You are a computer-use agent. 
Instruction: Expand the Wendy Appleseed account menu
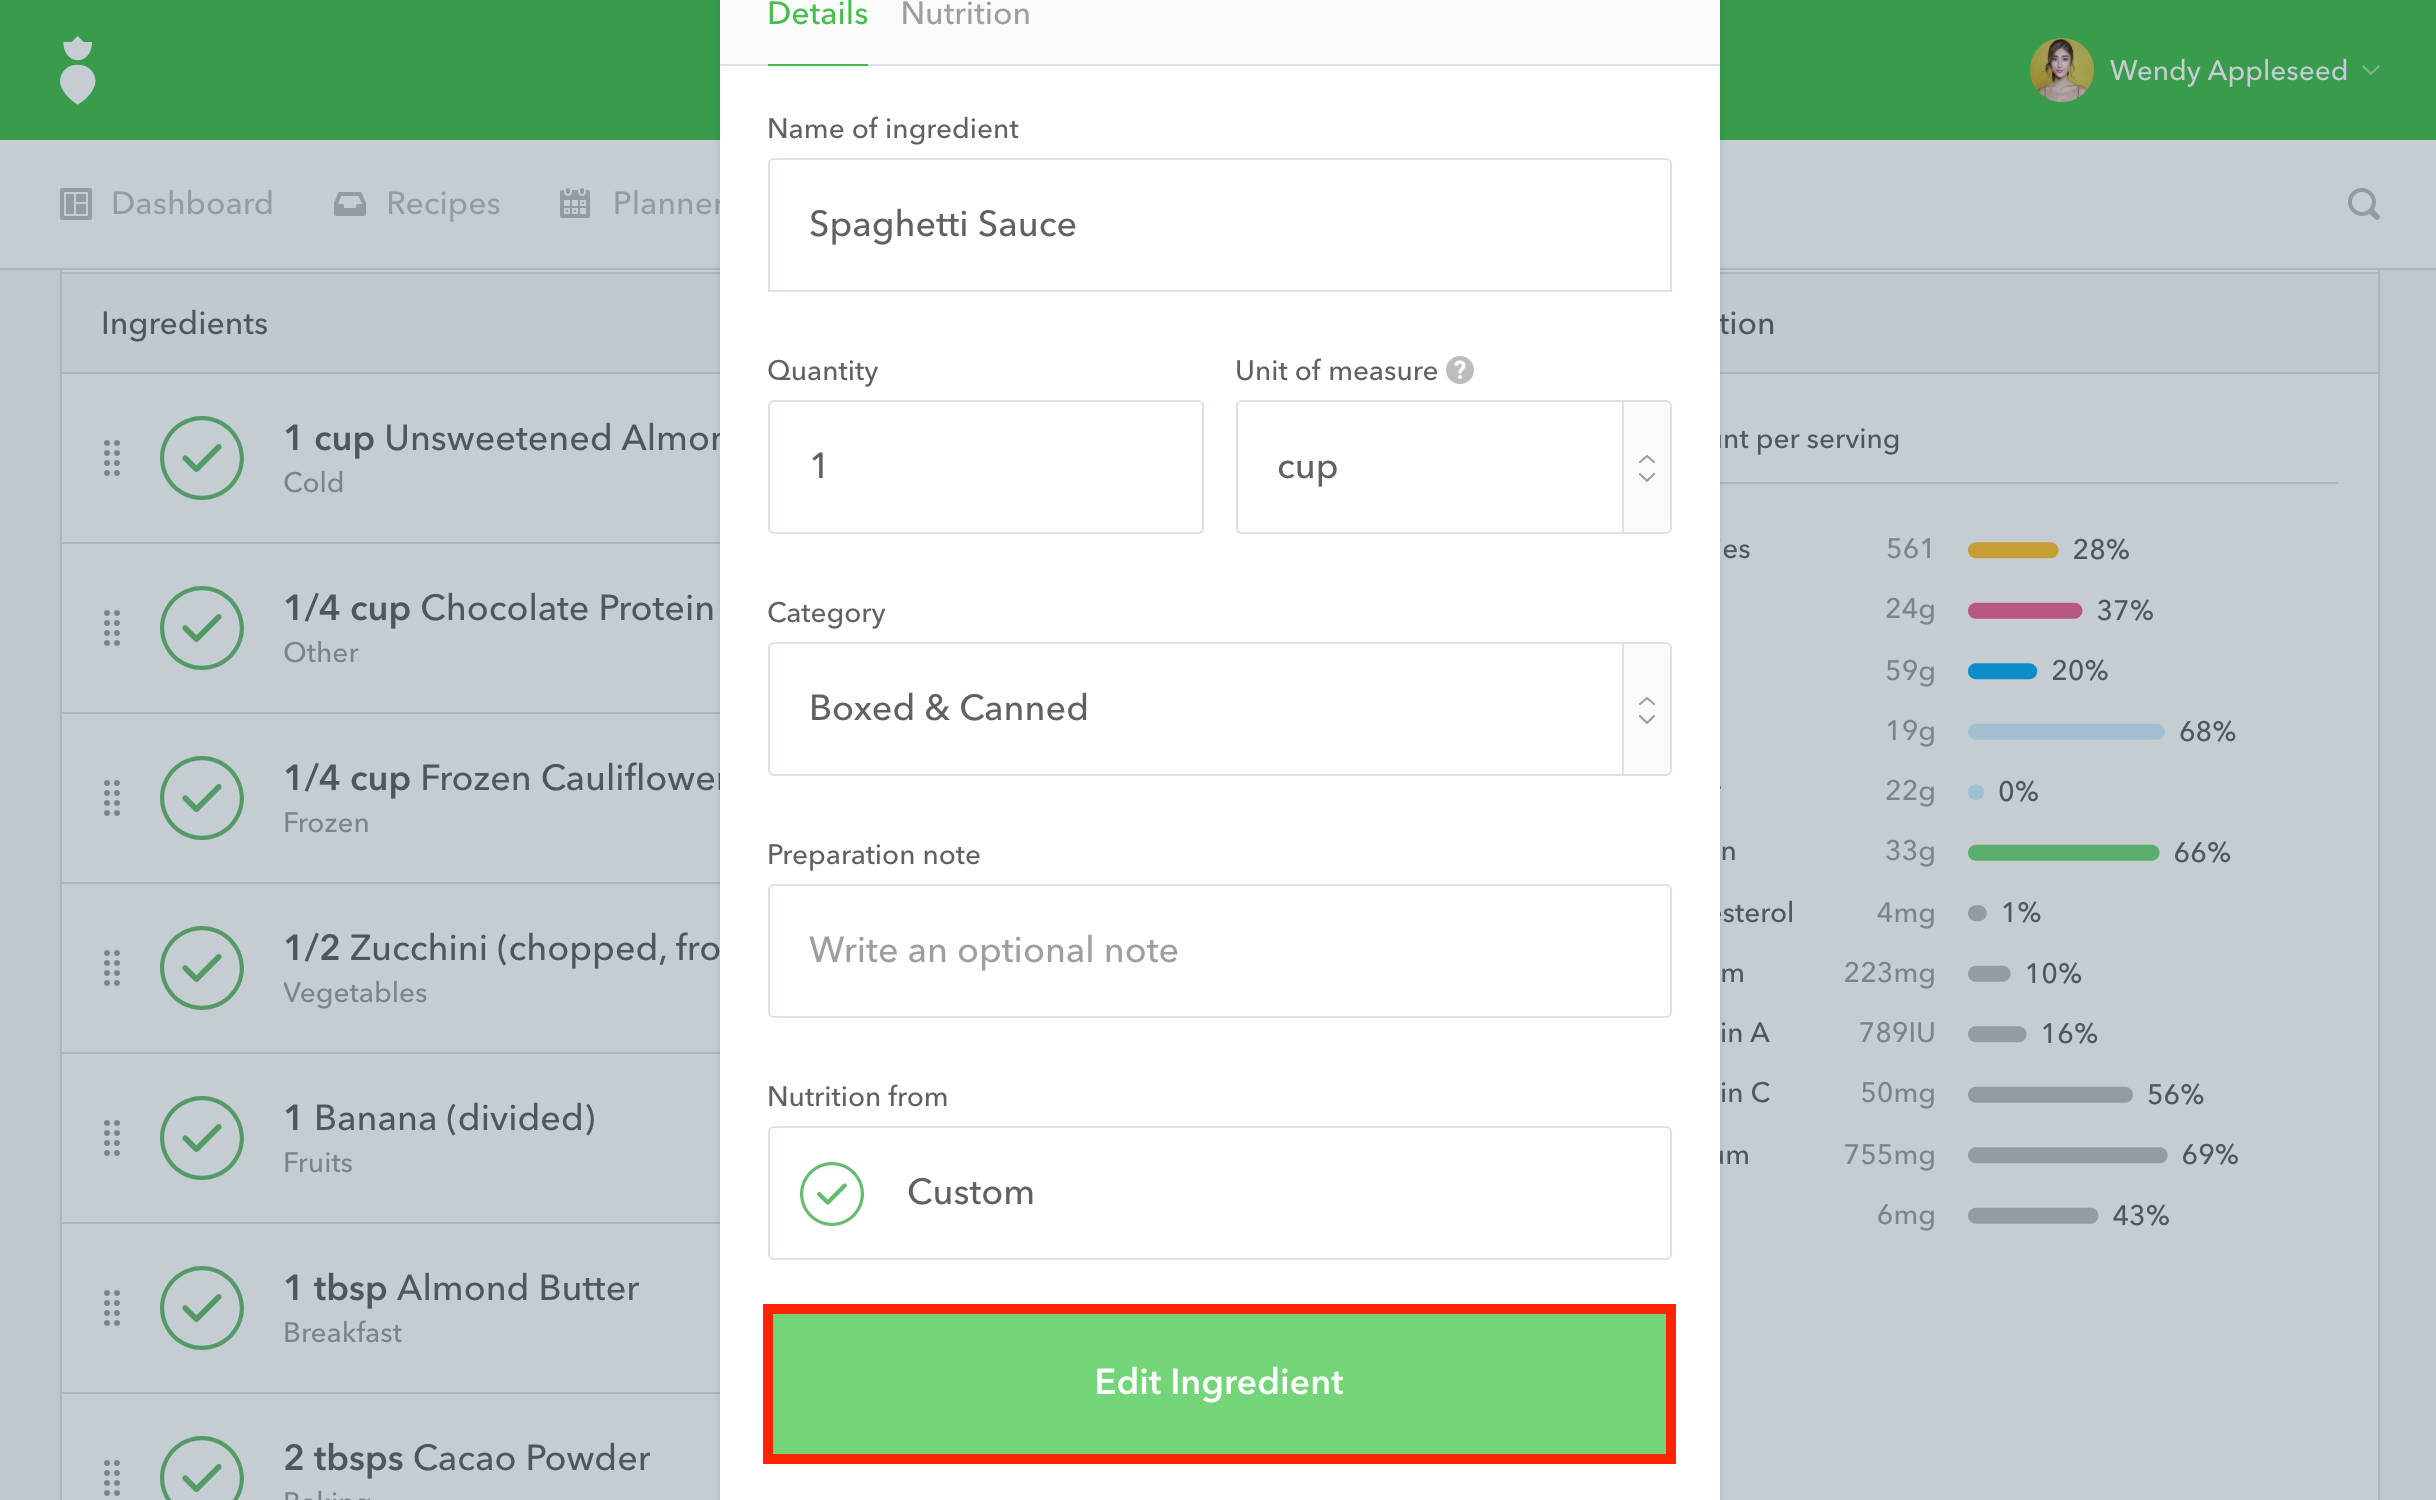pos(2370,70)
